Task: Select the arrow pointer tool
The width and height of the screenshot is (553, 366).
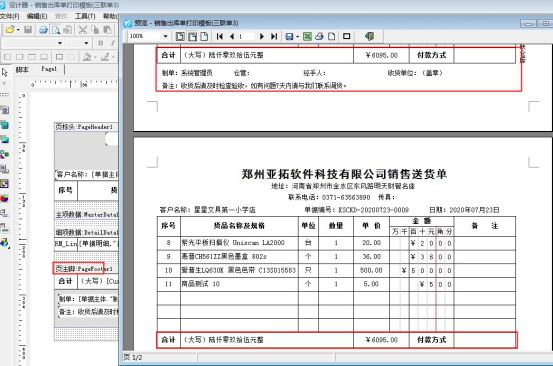Action: pyautogui.click(x=4, y=72)
